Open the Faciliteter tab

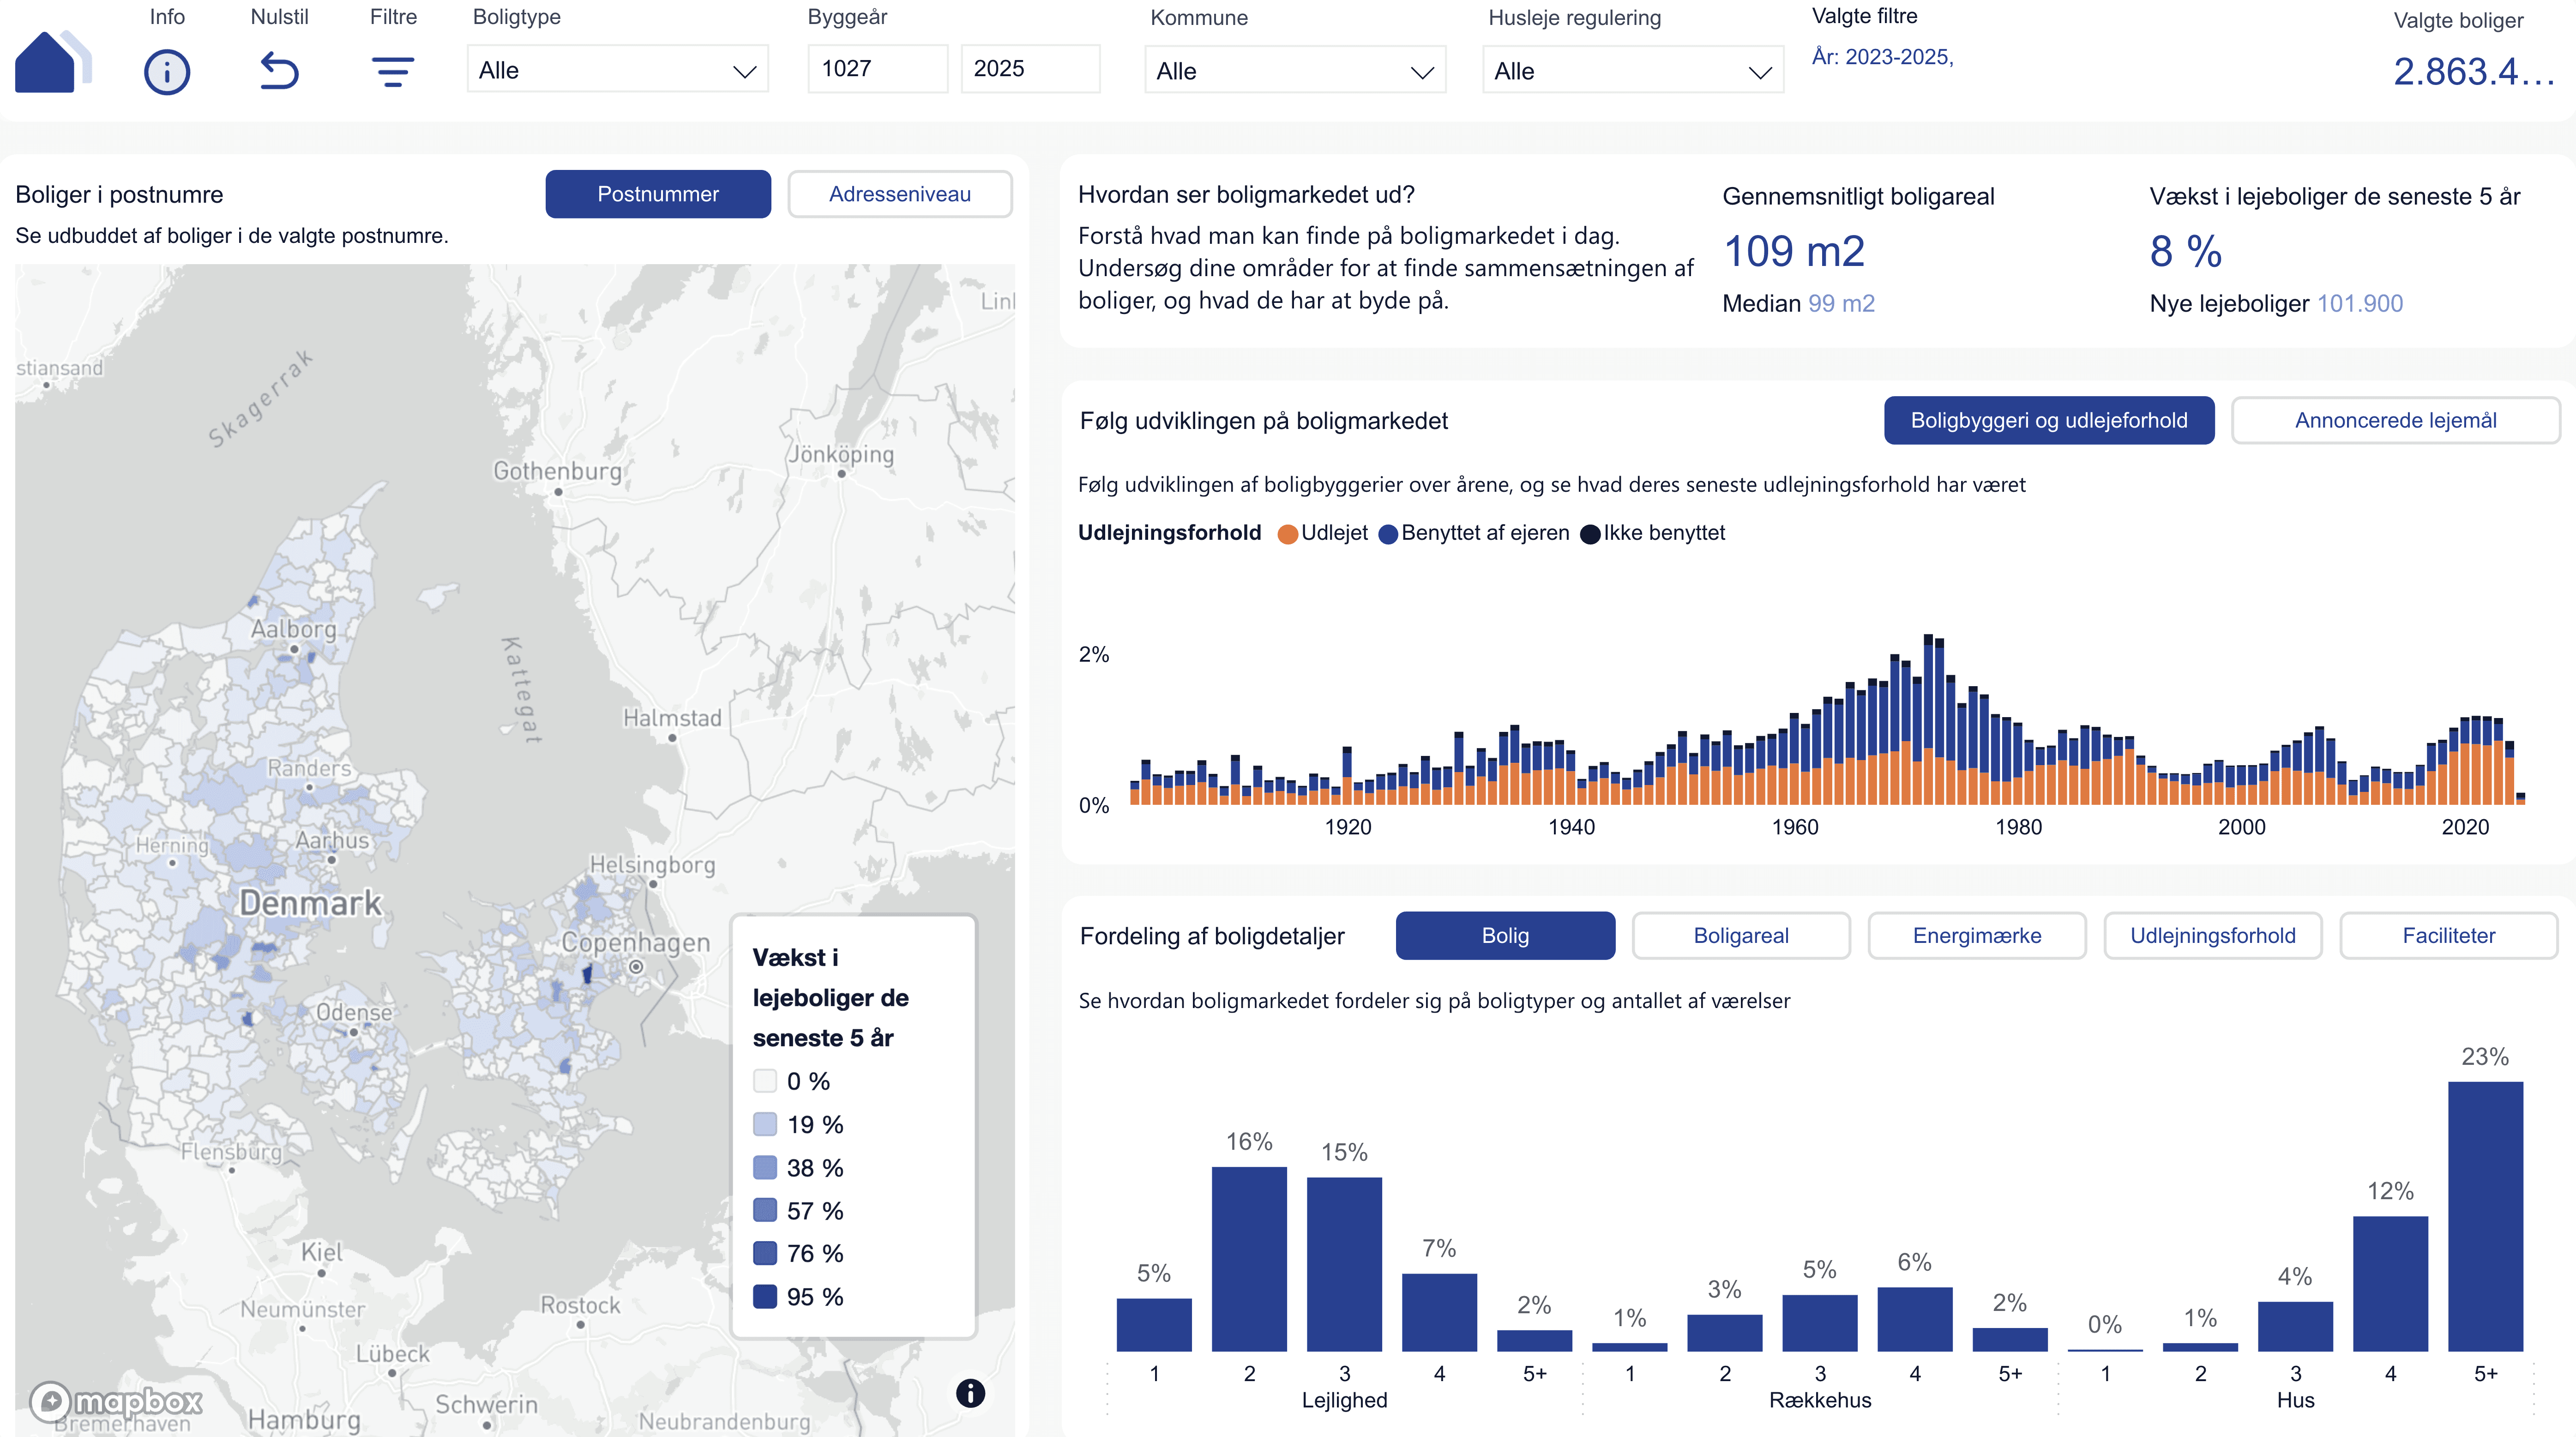coord(2448,936)
